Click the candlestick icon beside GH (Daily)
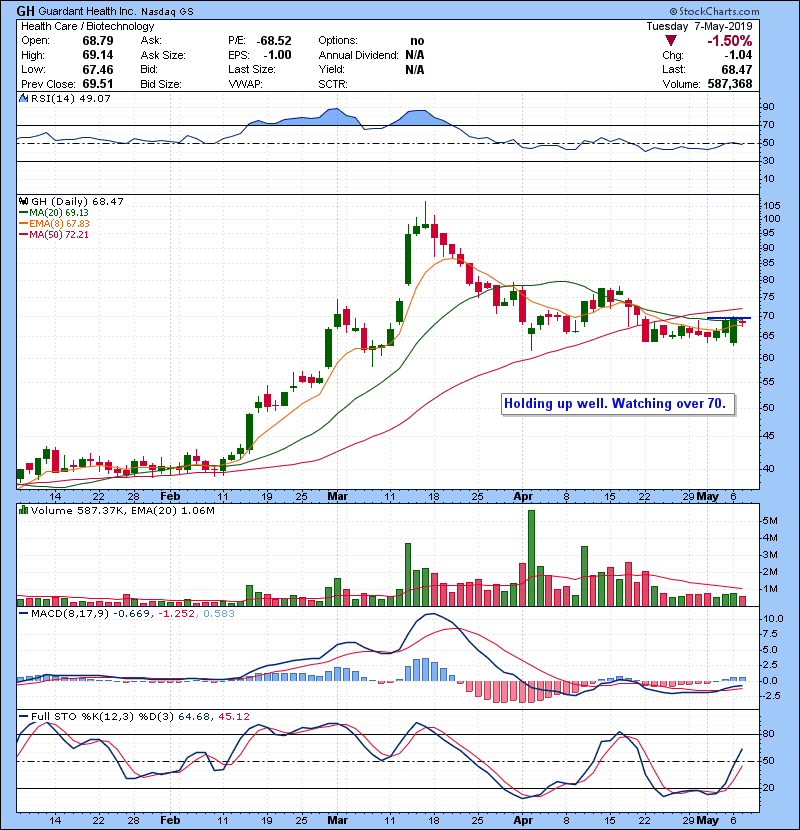Viewport: 800px width, 830px height. click(x=23, y=201)
